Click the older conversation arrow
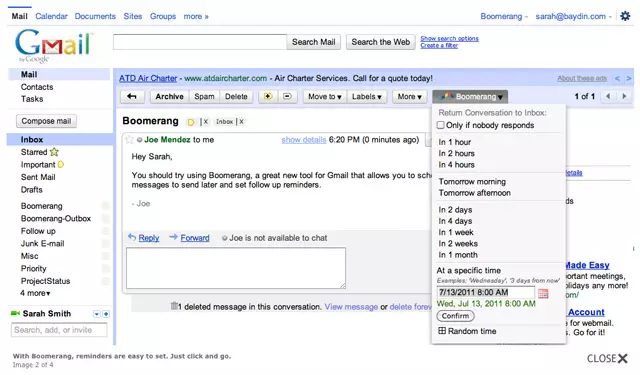The image size is (640, 375). 624,96
